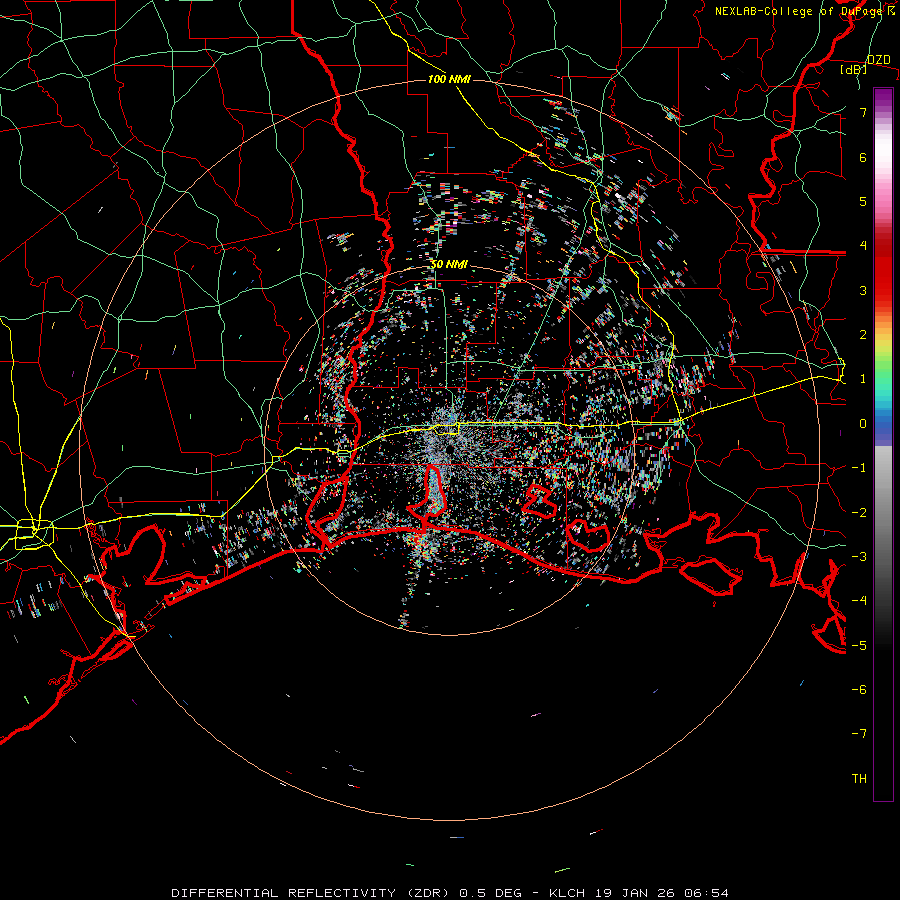Click the NEXLAB-College of DuPage credit text
Viewport: 900px width, 900px height.
click(804, 11)
